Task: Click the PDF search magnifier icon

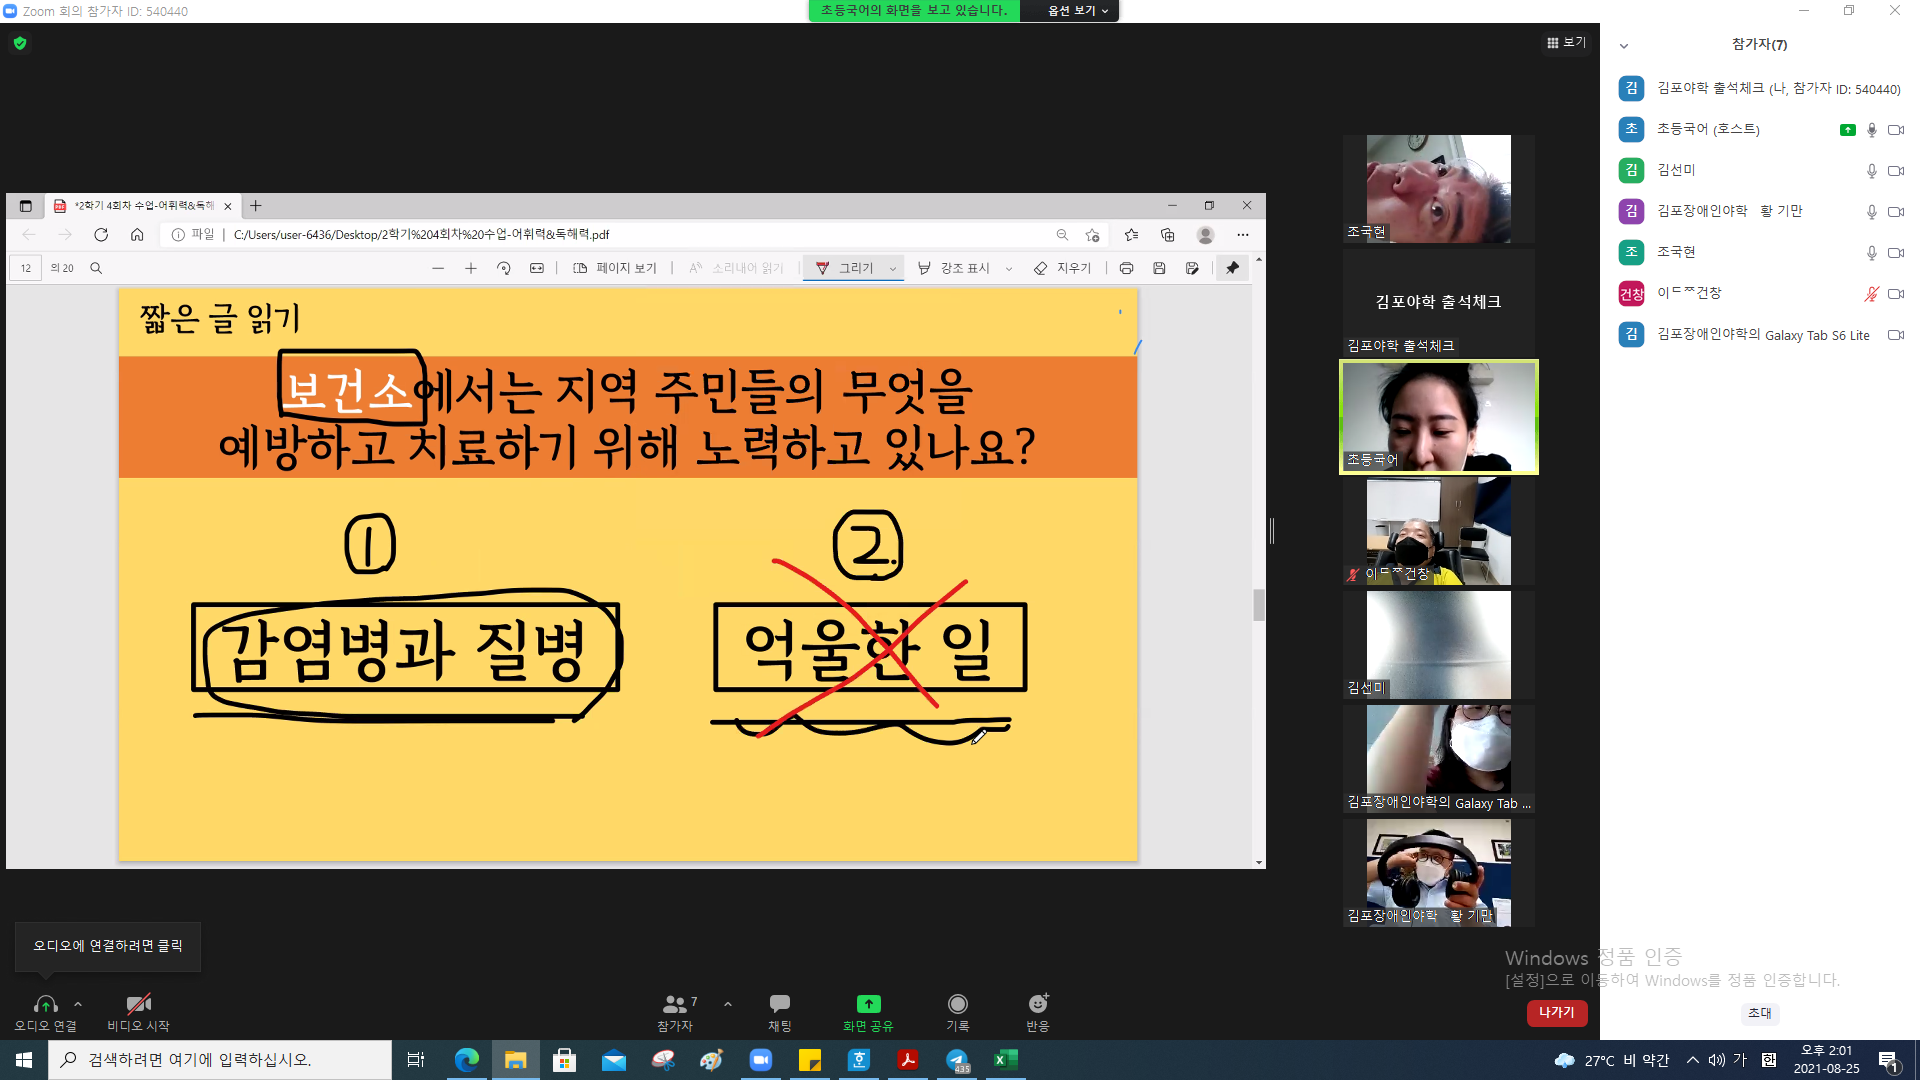Action: [x=96, y=268]
